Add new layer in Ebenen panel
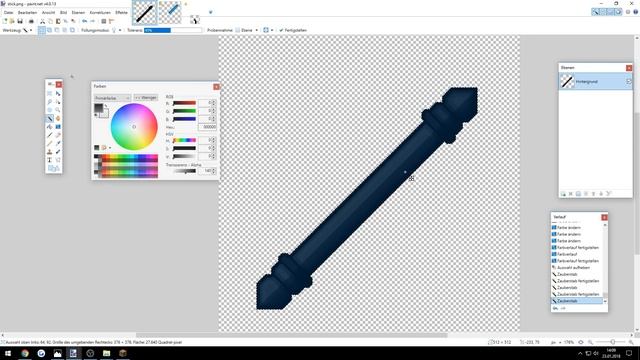 (563, 194)
